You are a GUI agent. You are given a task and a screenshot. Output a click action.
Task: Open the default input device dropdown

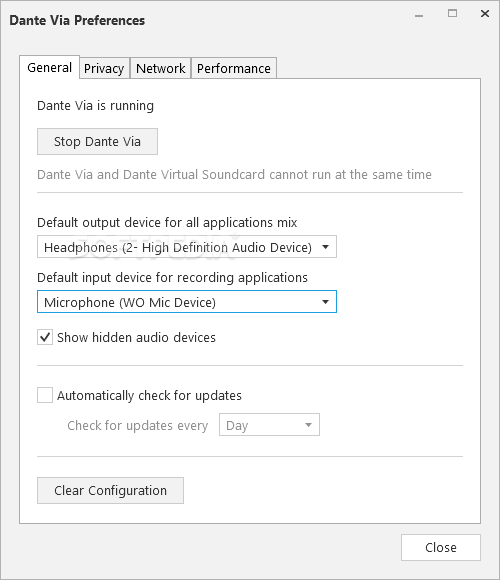187,302
